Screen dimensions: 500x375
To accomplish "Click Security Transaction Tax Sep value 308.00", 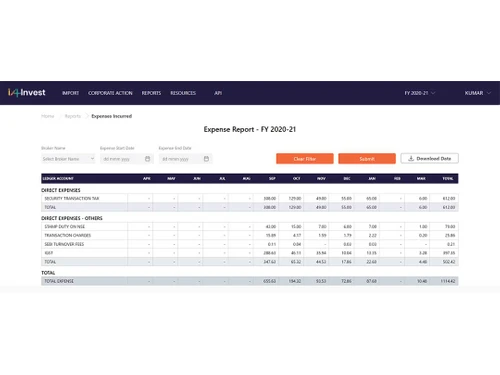I will tap(270, 198).
